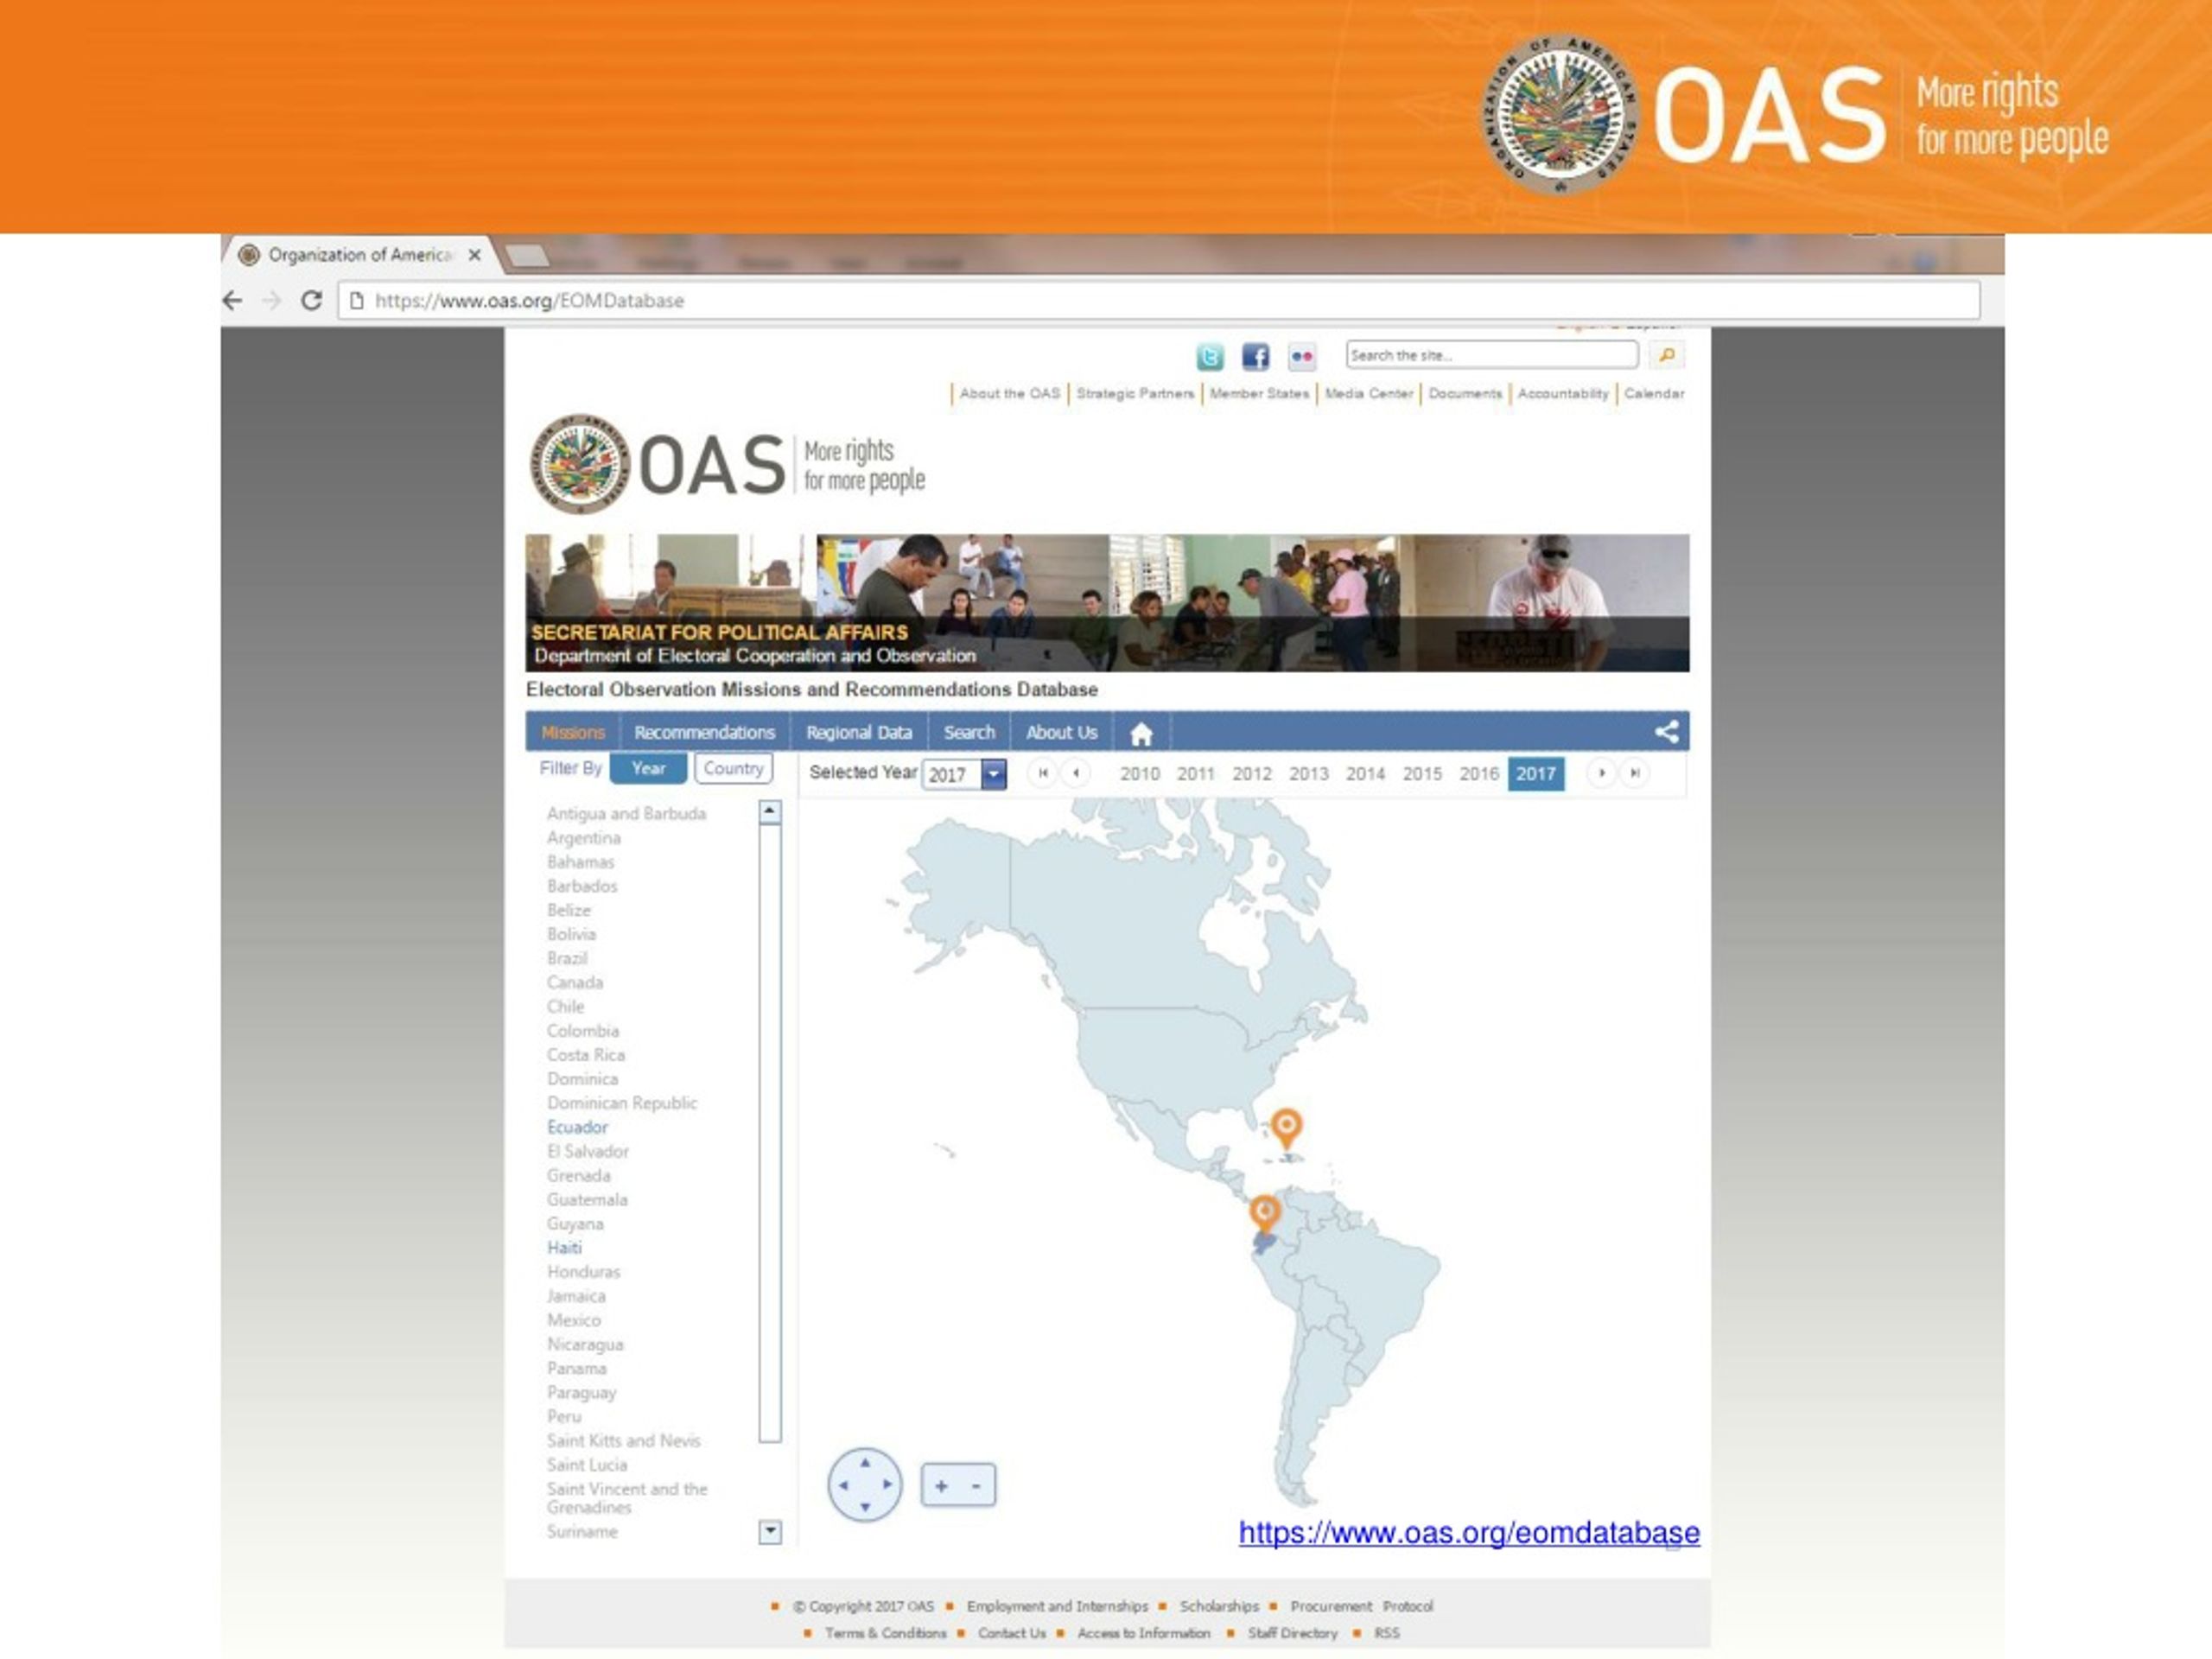Viewport: 2212px width, 1659px height.
Task: Filter by Year toggle button
Action: coord(648,768)
